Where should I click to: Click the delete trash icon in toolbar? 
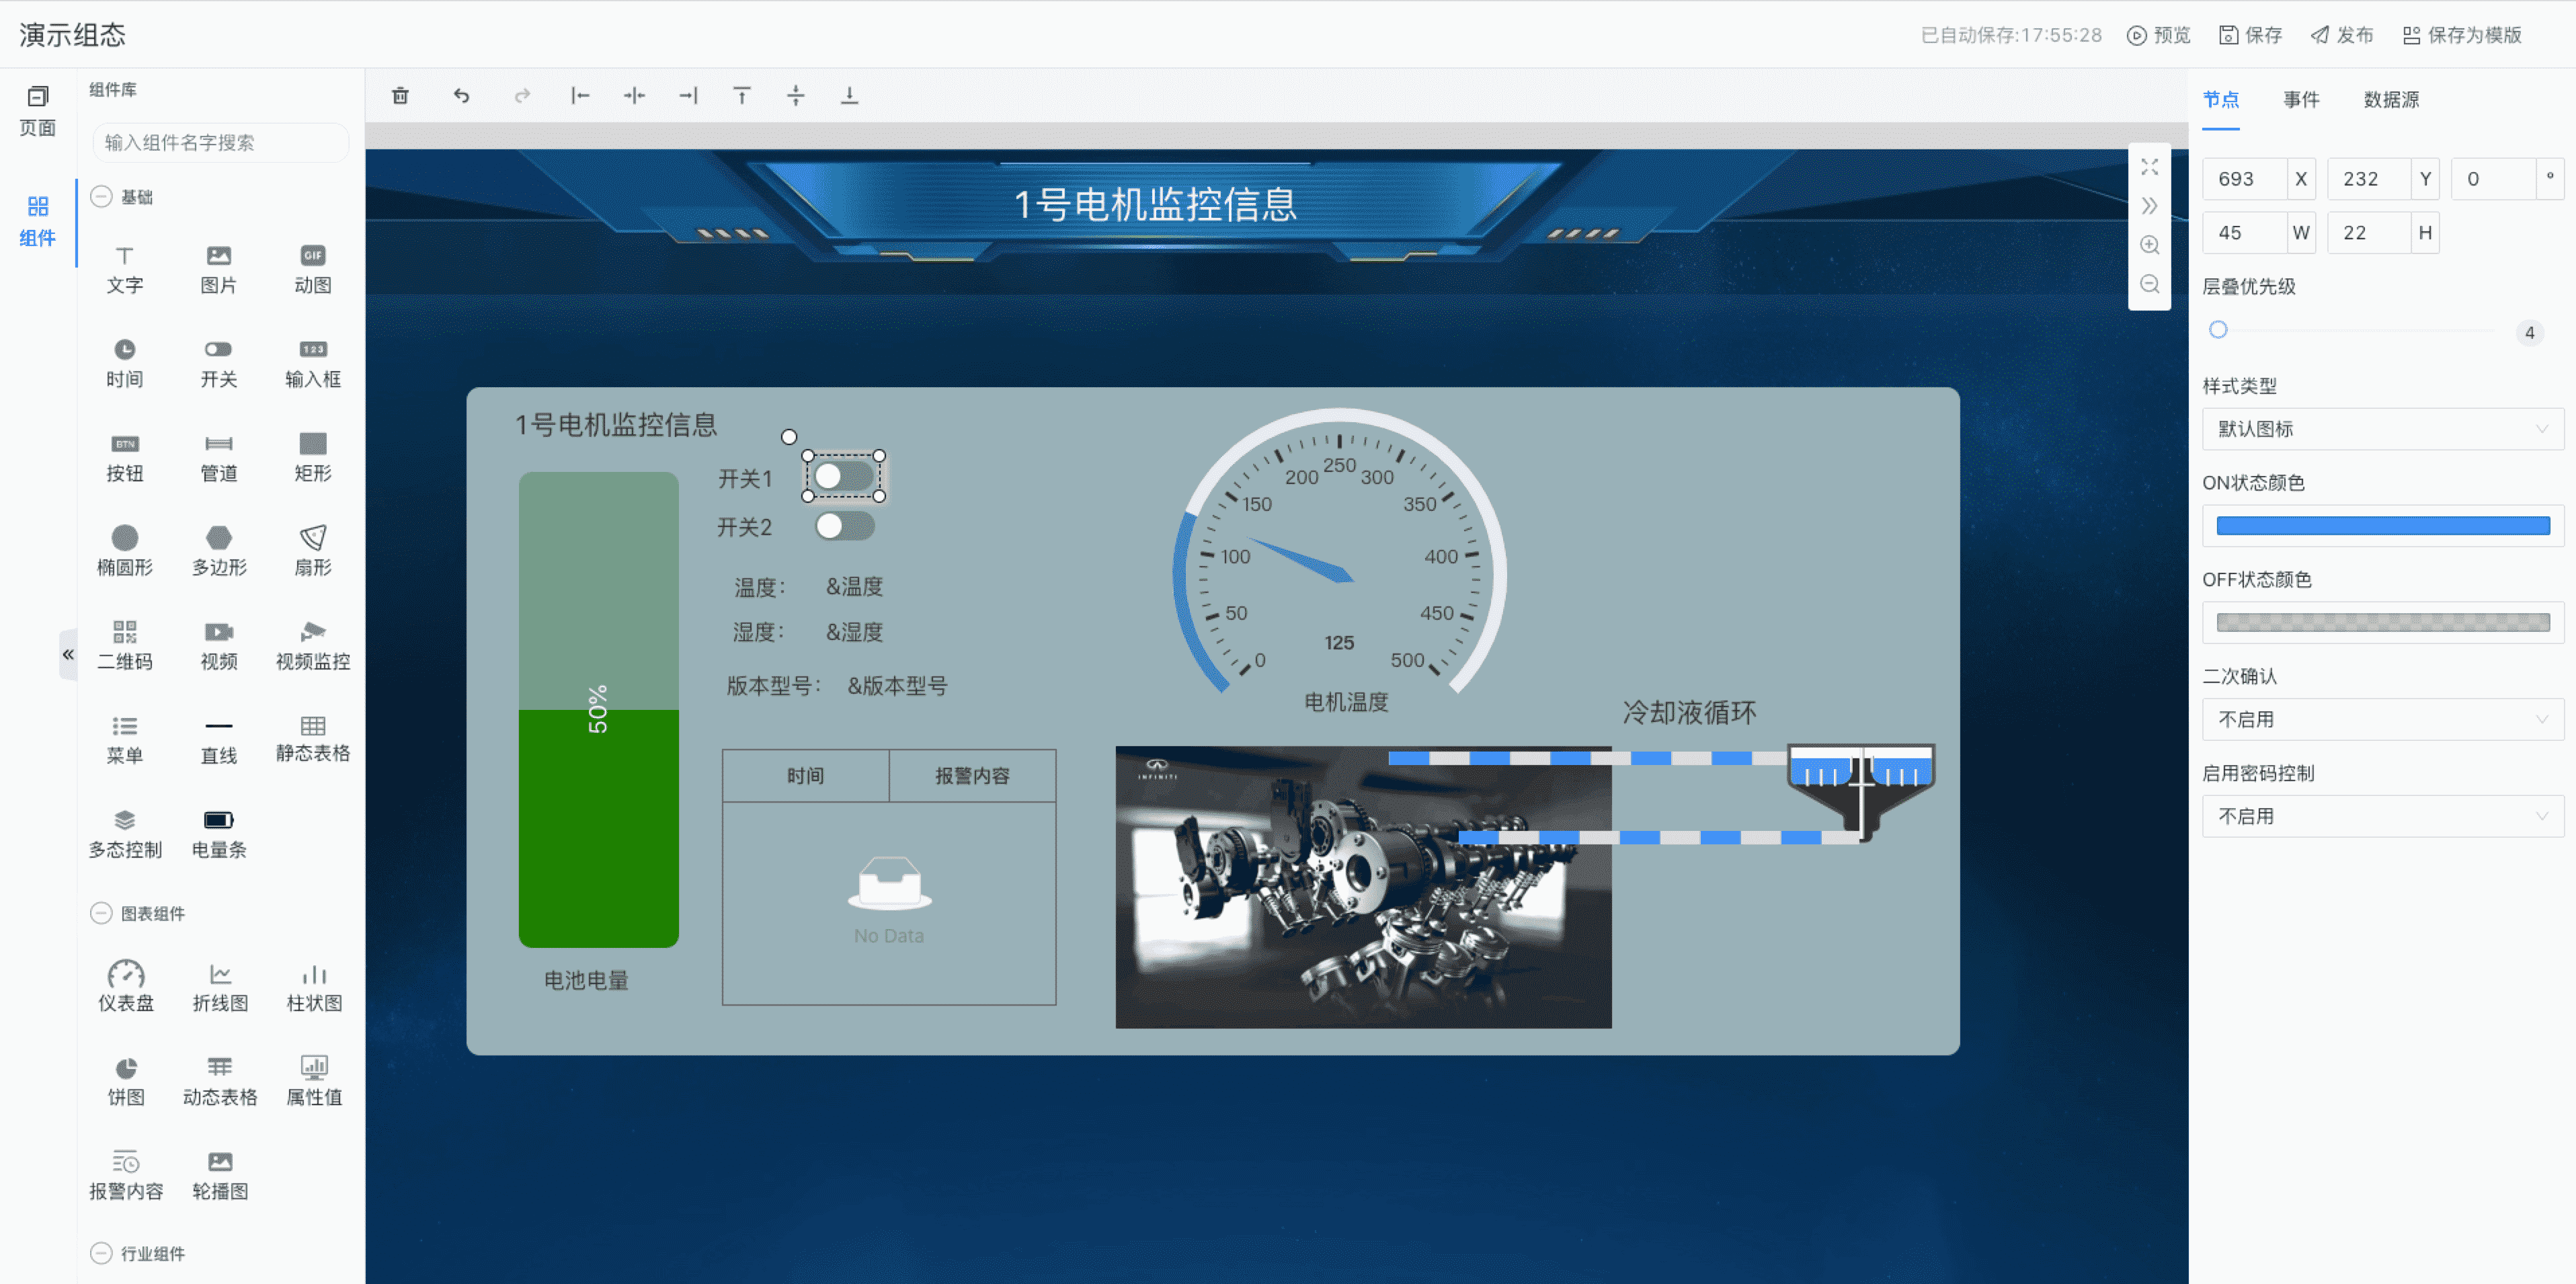tap(400, 96)
